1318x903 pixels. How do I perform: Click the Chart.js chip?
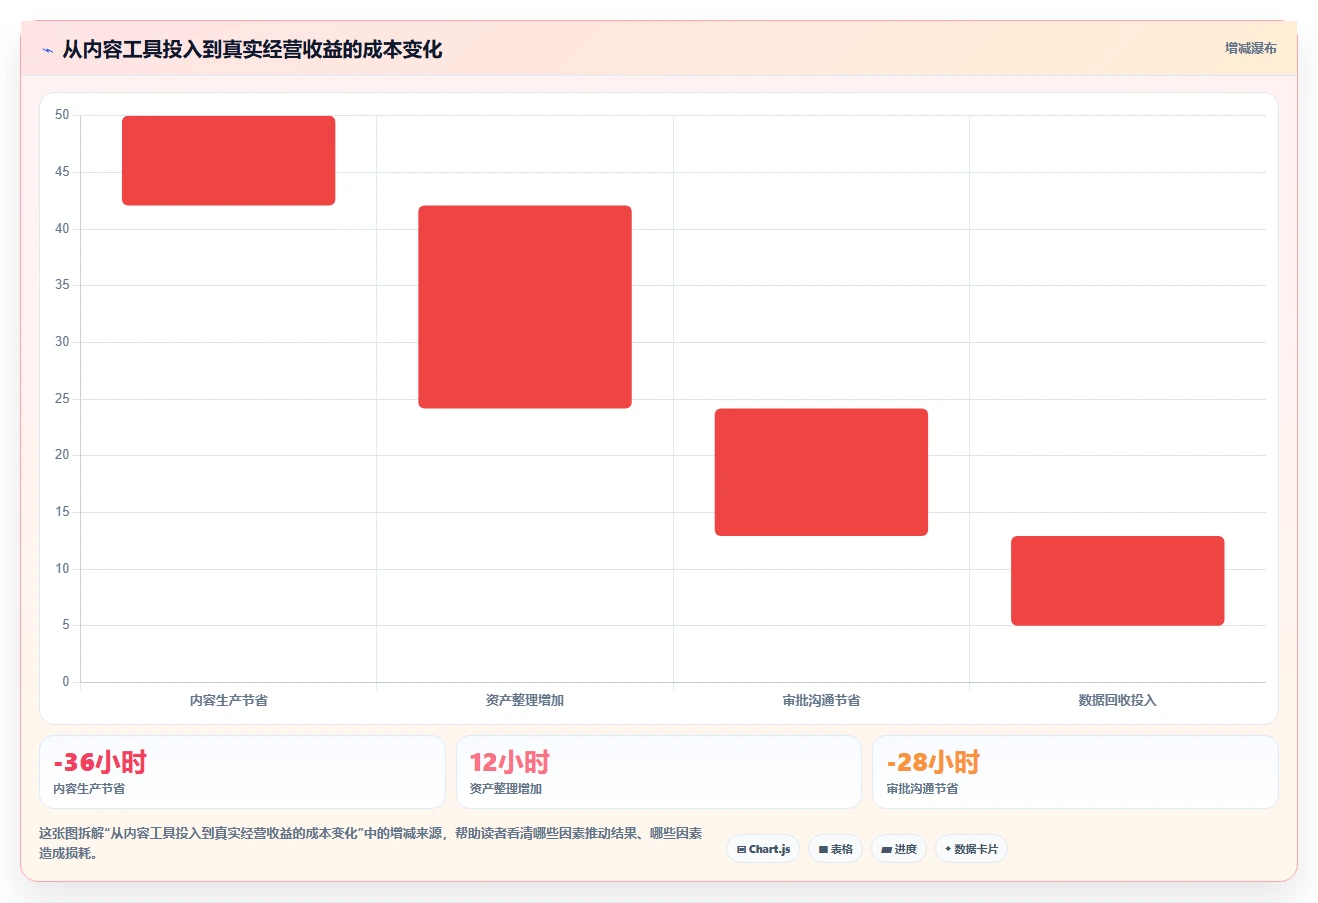pos(763,849)
